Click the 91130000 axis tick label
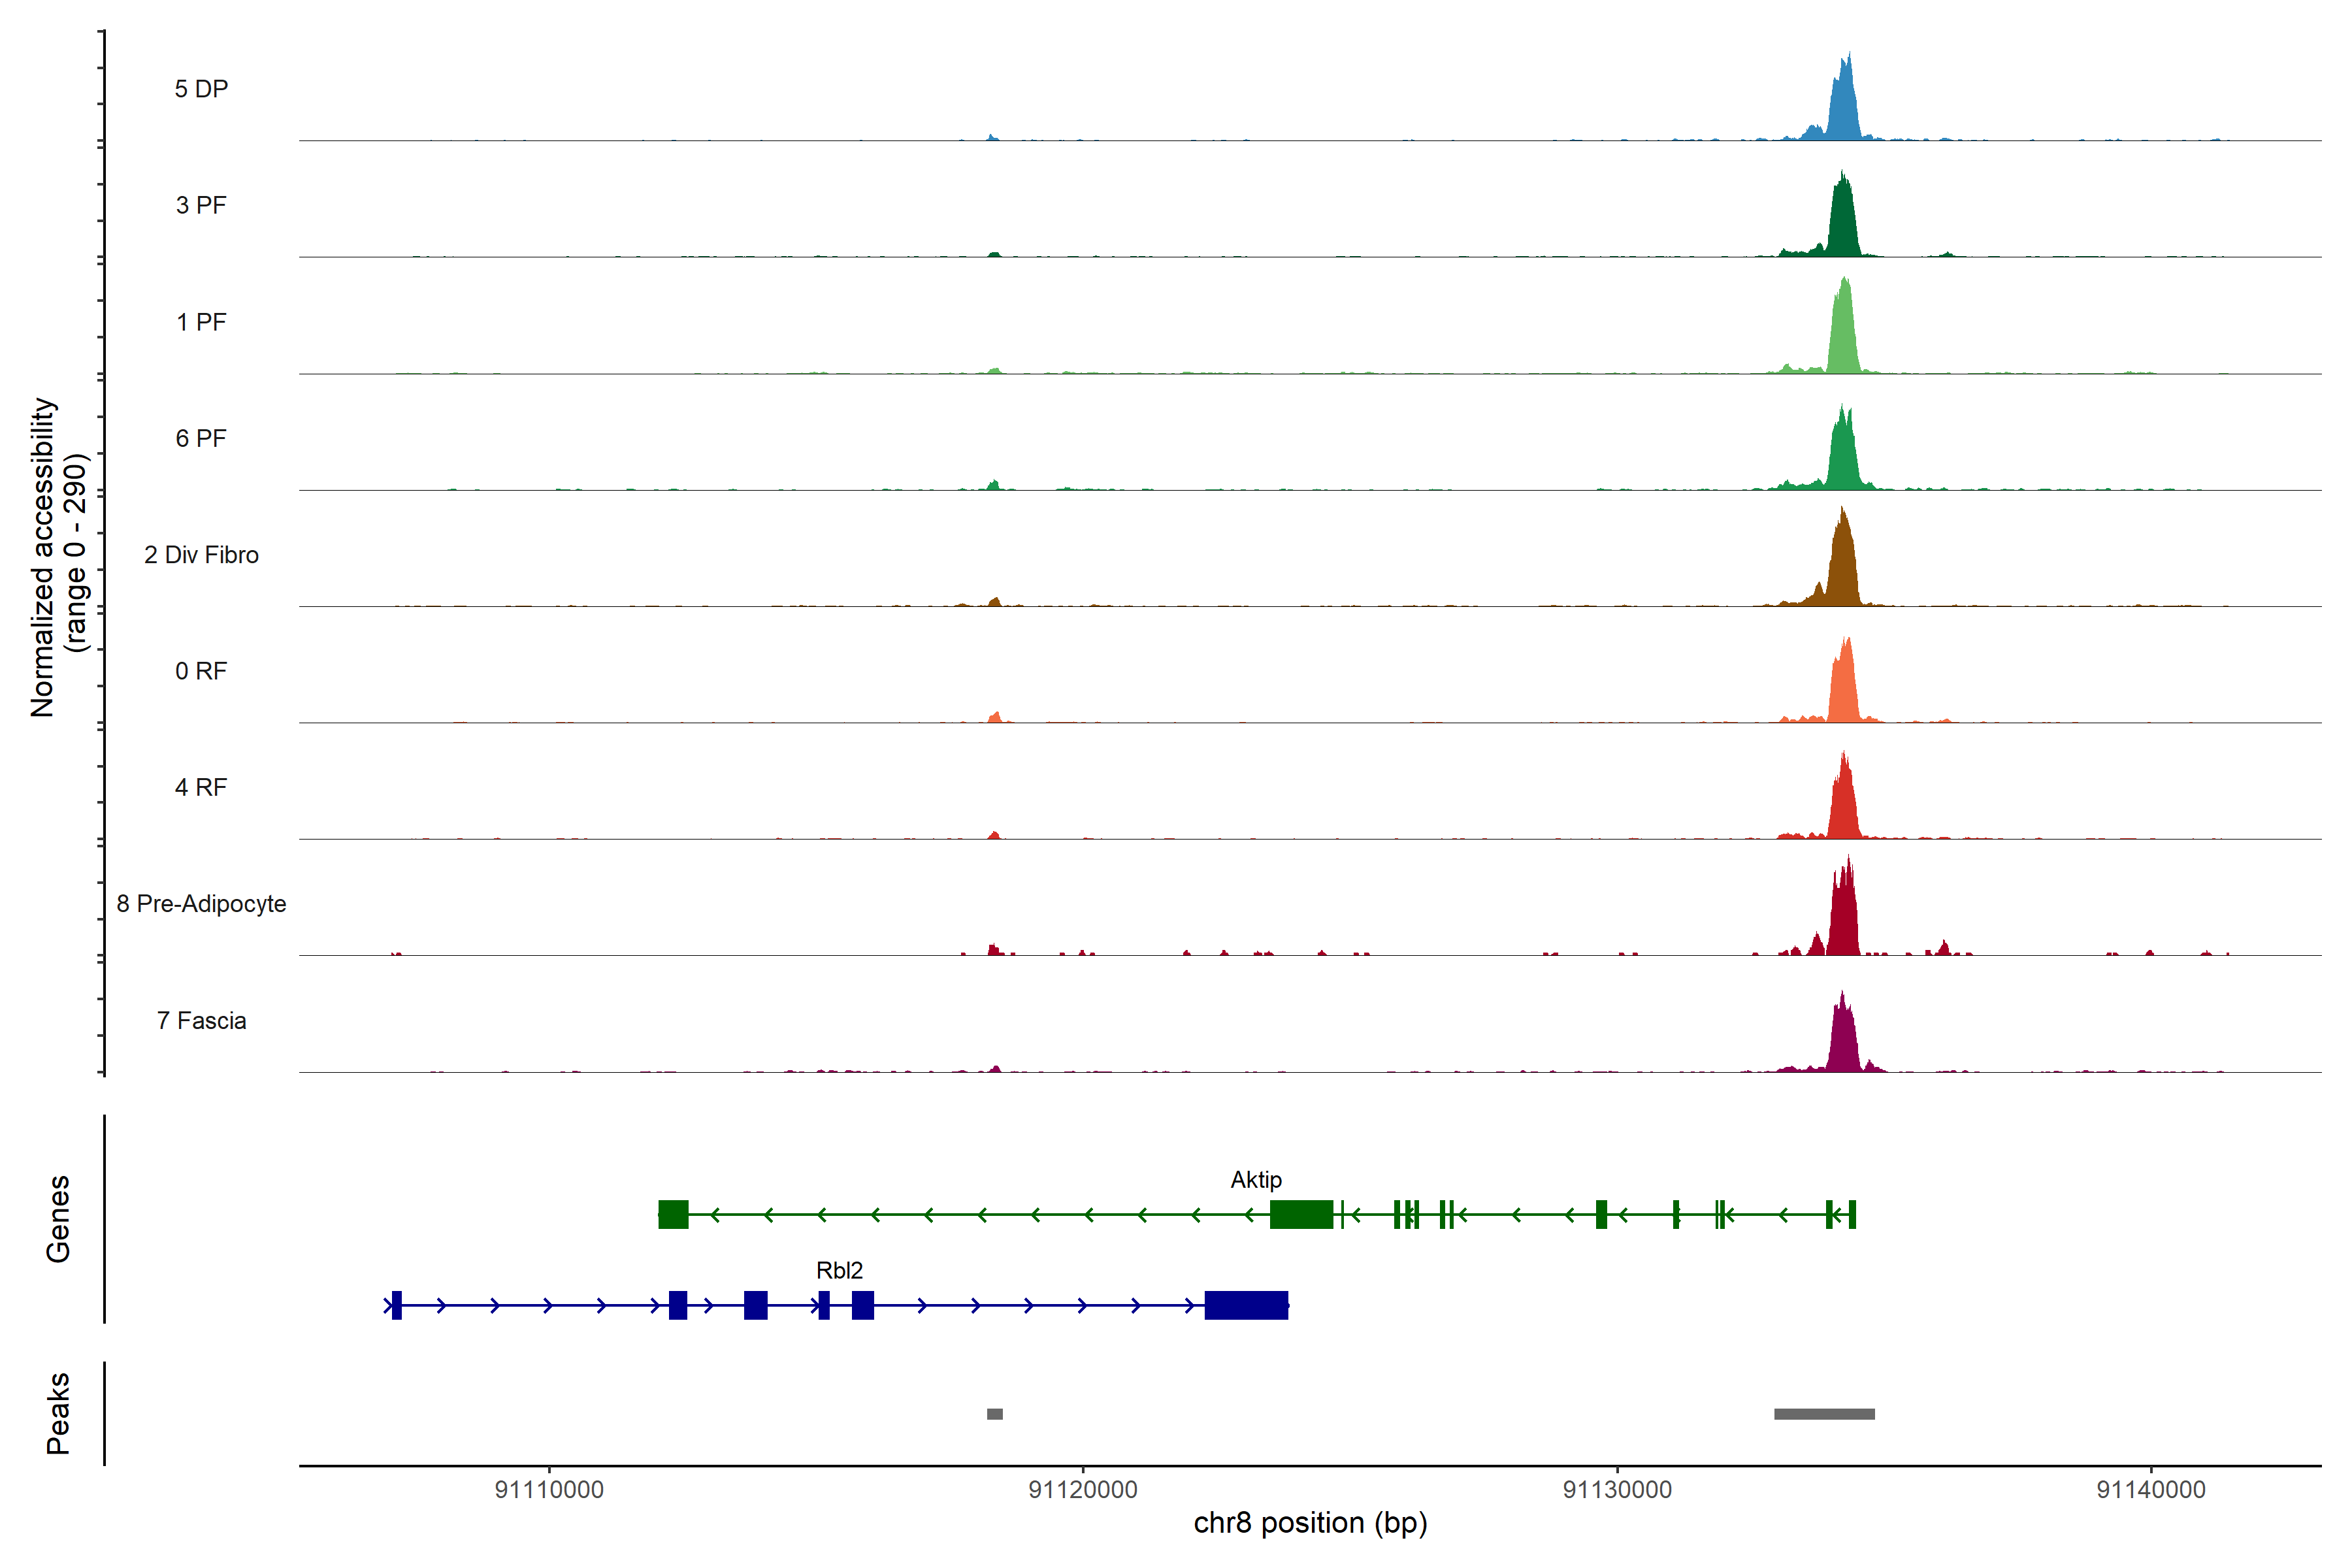Viewport: 2352px width, 1568px height. click(x=1616, y=1489)
